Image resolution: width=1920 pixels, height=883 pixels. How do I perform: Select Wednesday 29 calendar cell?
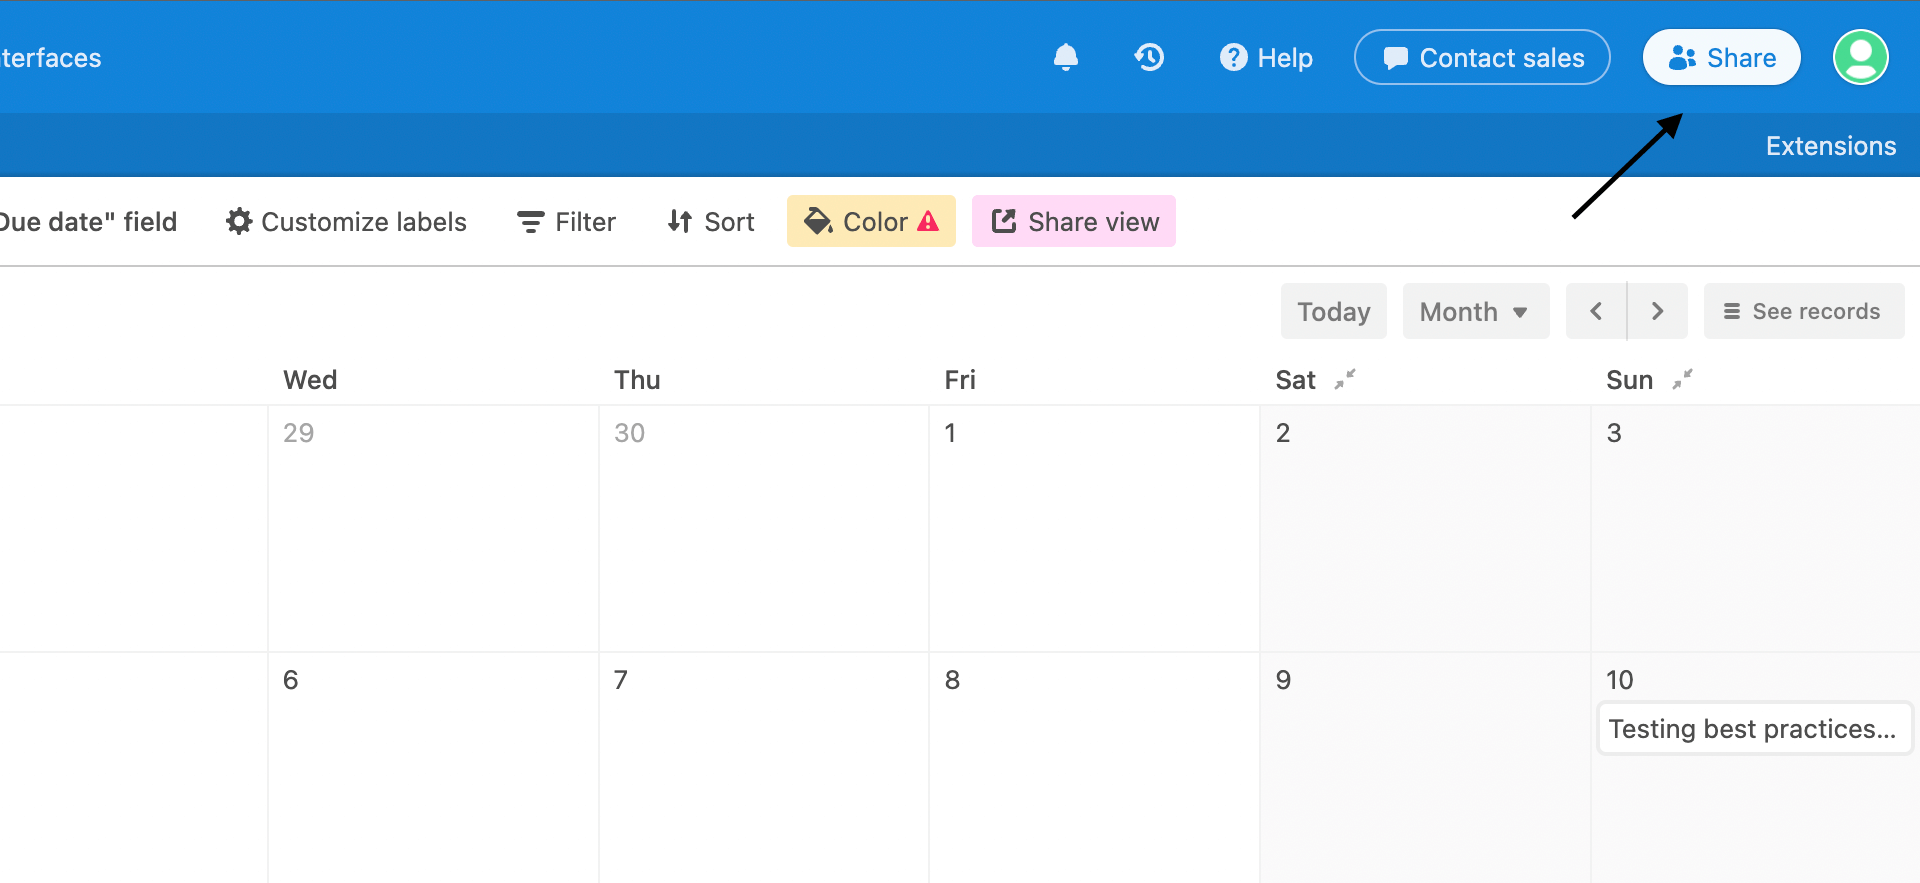433,528
